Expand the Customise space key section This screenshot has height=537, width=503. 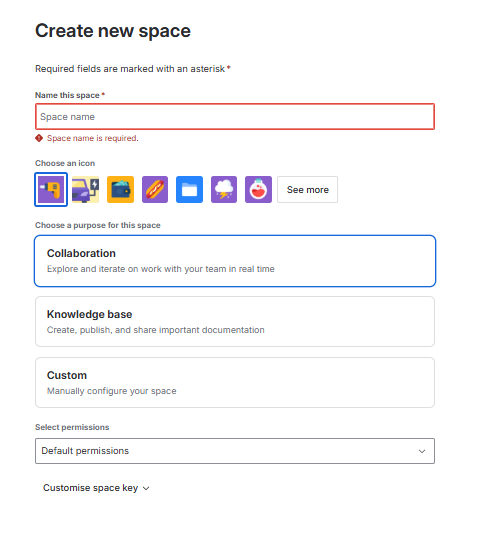(96, 488)
